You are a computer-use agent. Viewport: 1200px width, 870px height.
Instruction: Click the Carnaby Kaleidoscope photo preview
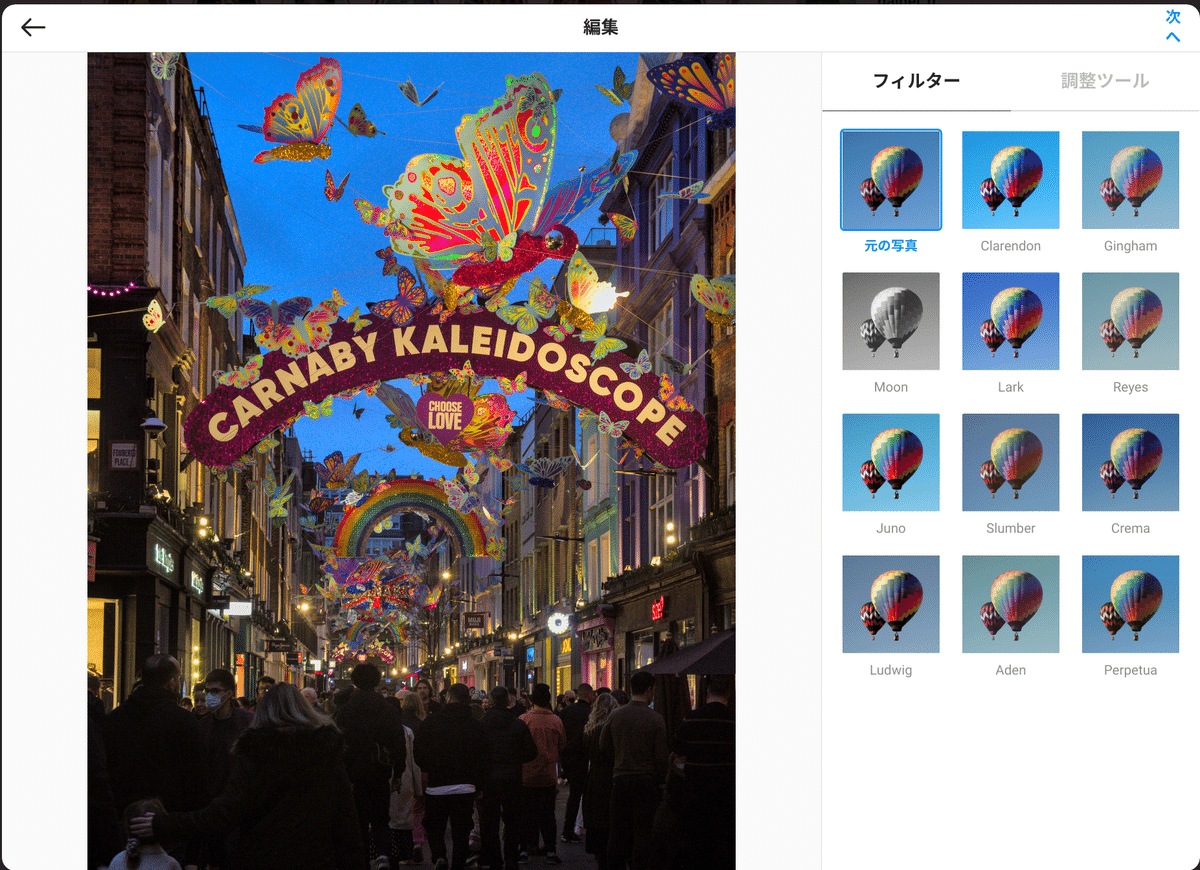pyautogui.click(x=411, y=461)
